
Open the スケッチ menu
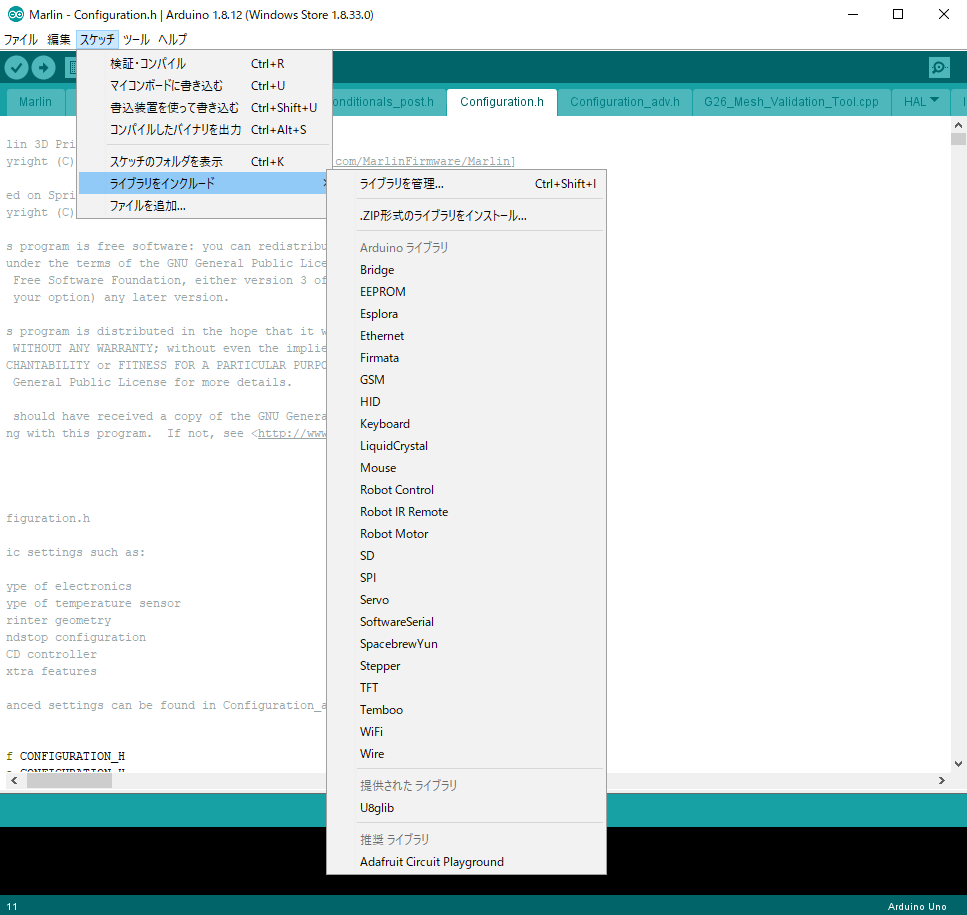tap(97, 39)
